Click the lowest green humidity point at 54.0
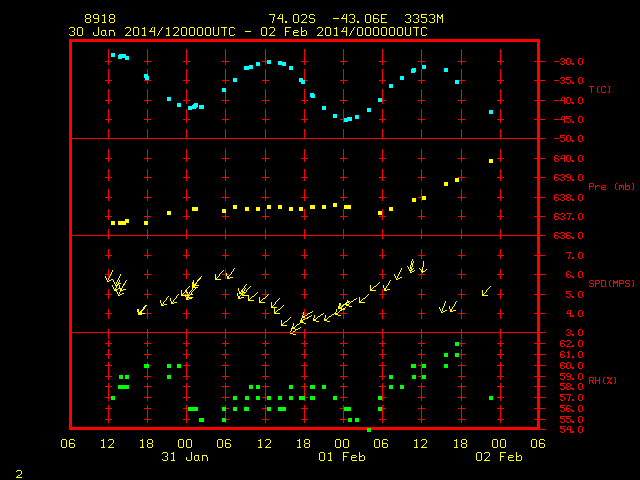 [x=369, y=430]
